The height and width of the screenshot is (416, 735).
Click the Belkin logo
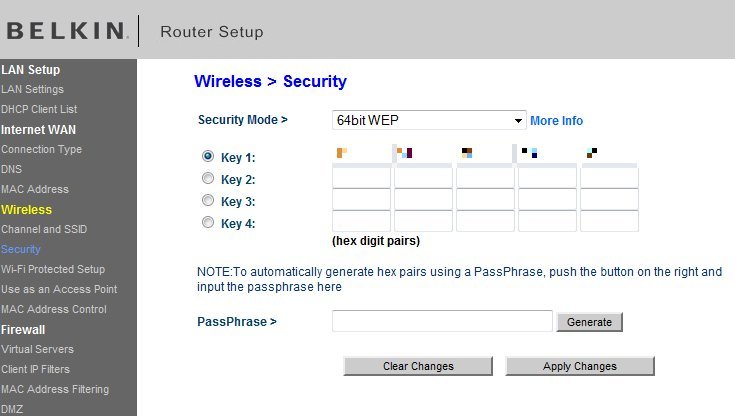[x=66, y=31]
